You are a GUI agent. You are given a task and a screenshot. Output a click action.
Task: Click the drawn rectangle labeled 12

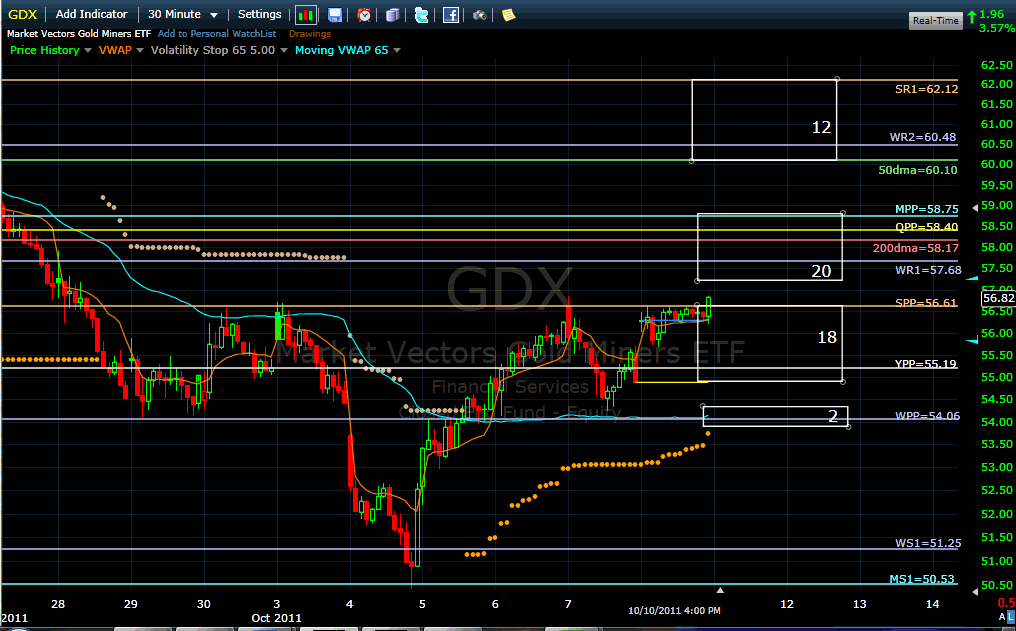[764, 120]
